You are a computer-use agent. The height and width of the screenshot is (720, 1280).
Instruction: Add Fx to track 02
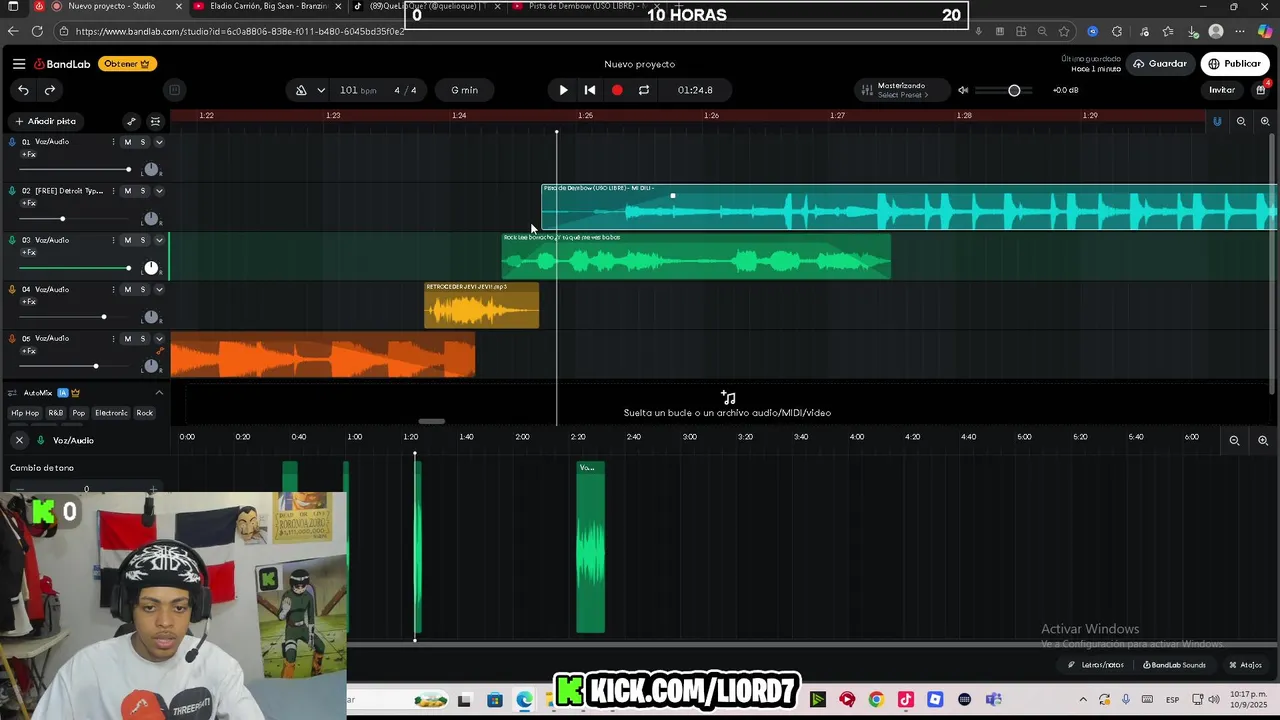coord(29,203)
